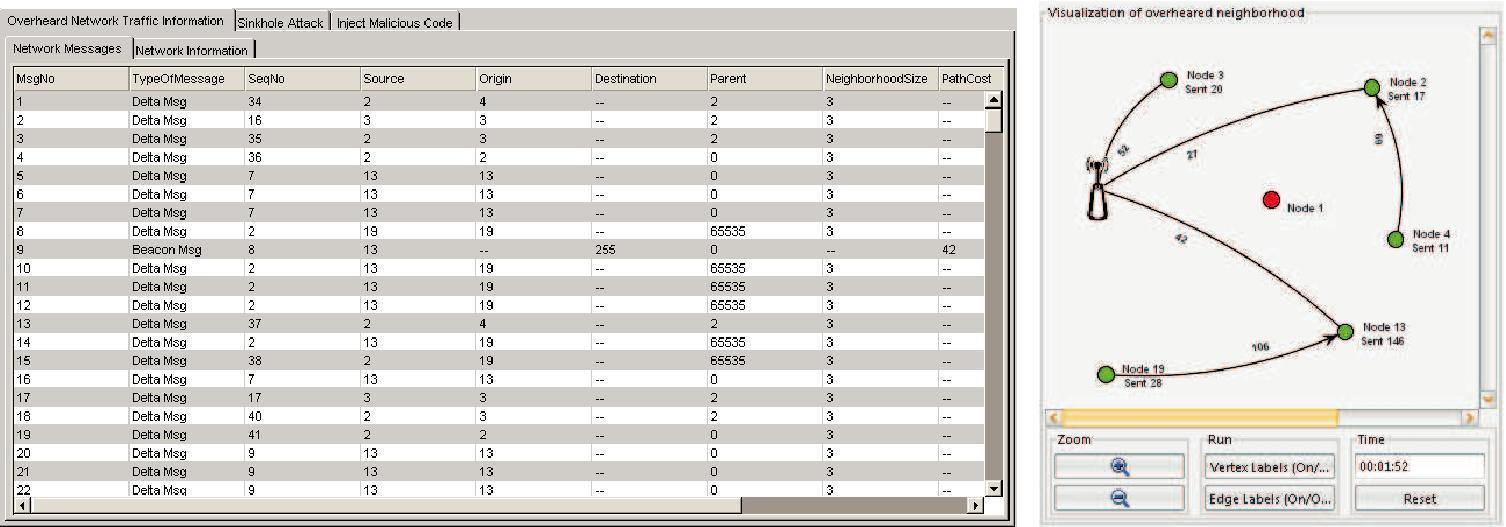The image size is (1506, 527).
Task: Click the green Node 2 circle
Action: point(1374,87)
